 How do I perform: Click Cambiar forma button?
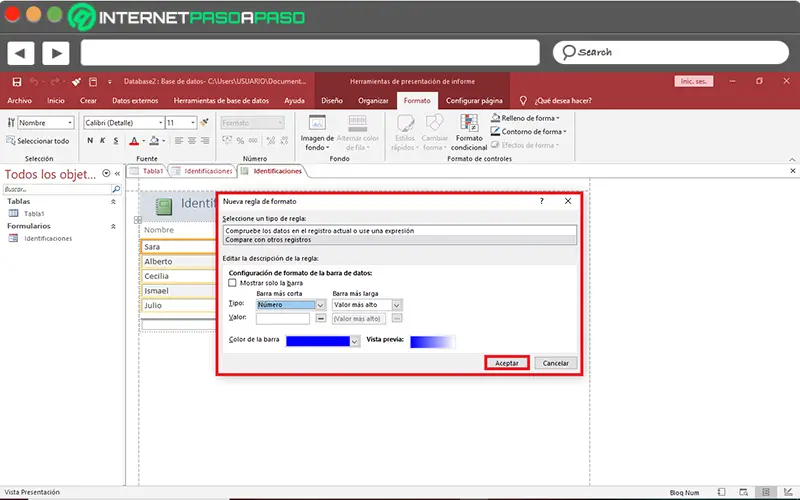[434, 133]
